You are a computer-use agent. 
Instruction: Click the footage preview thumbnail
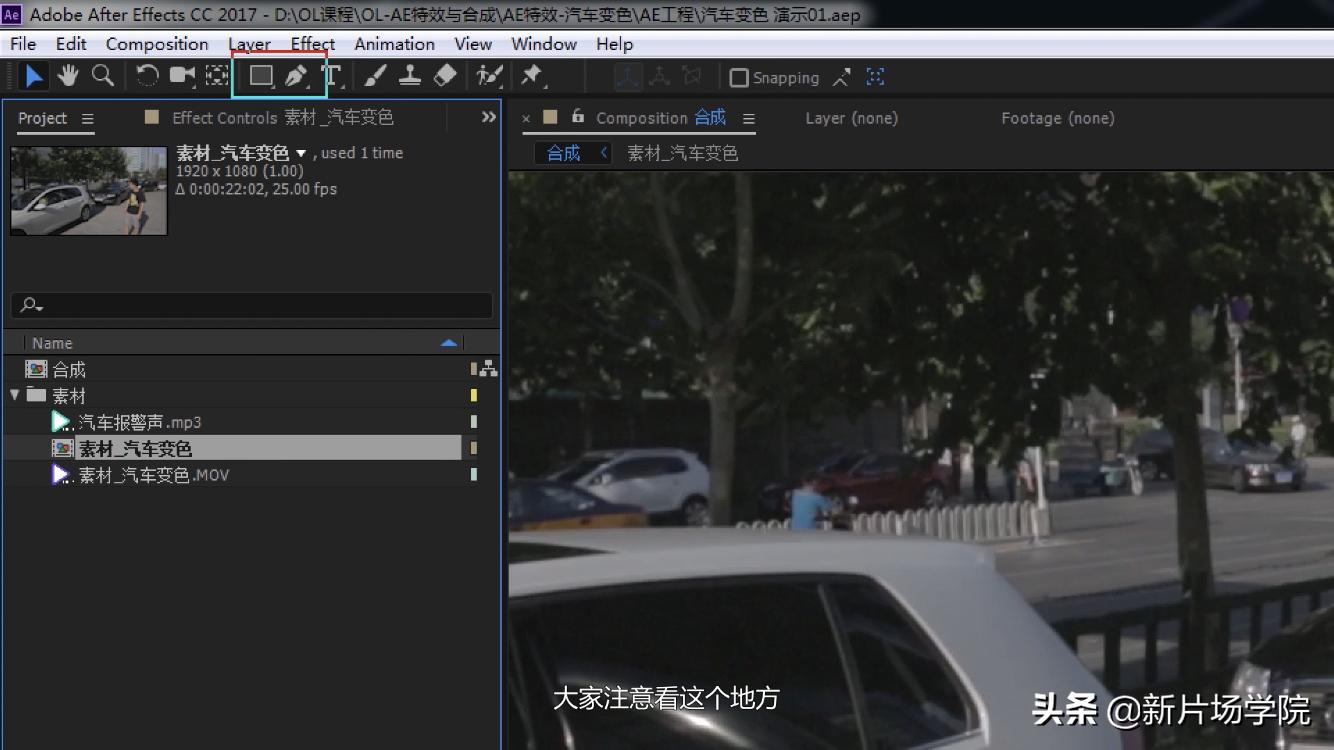click(88, 190)
